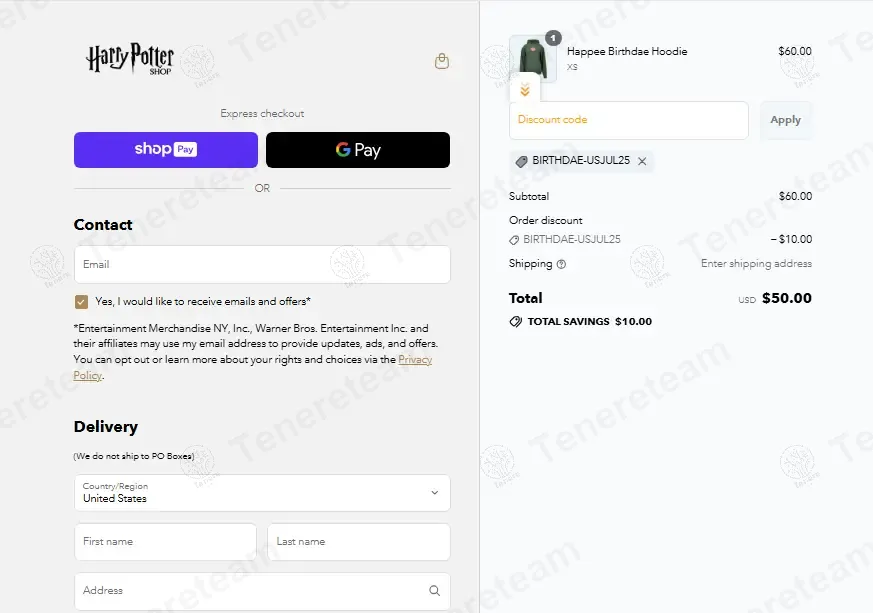Open the Privacy Policy link

click(x=415, y=360)
